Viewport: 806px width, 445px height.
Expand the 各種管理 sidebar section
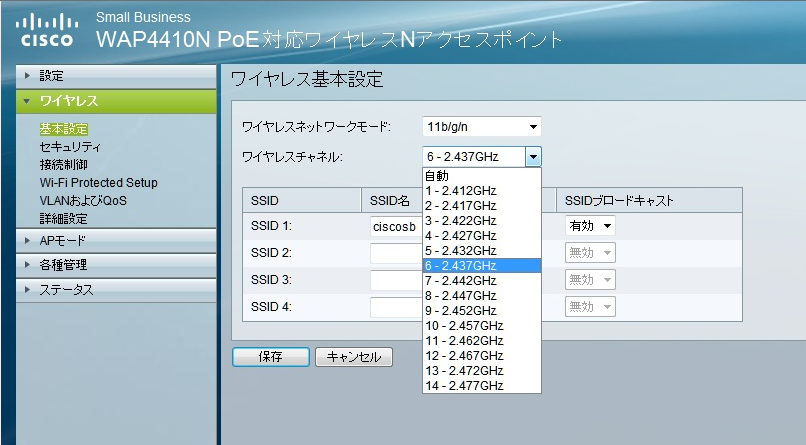click(x=116, y=265)
